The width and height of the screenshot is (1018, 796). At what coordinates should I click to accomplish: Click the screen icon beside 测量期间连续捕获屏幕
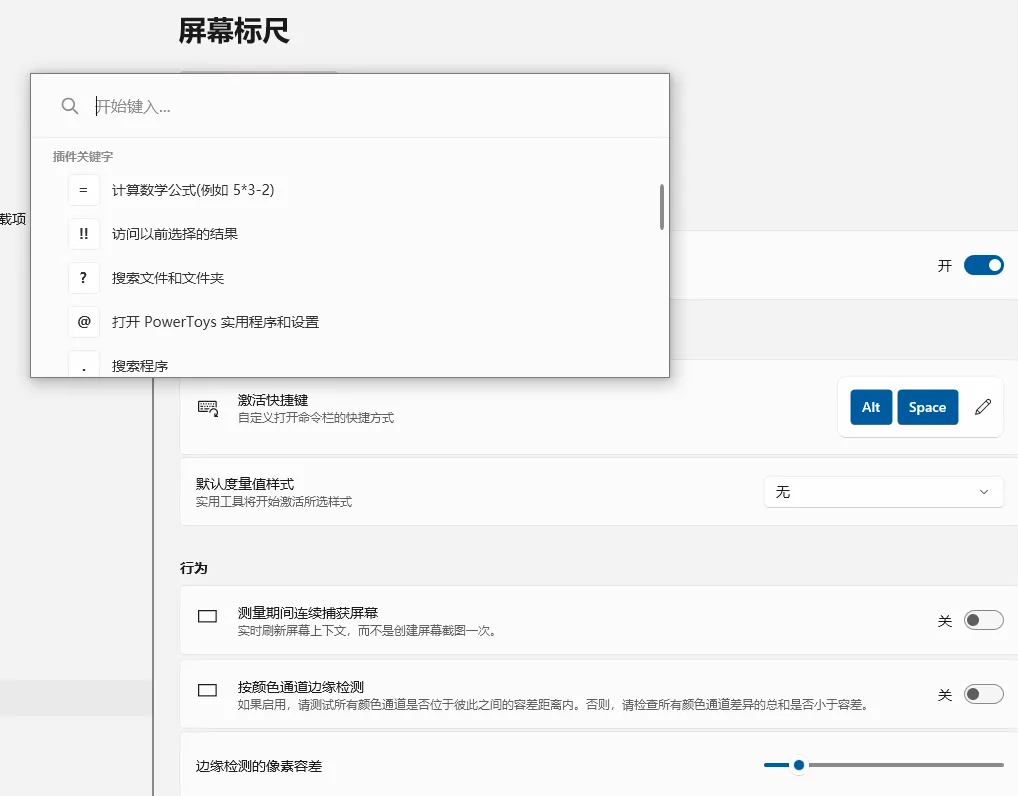(207, 616)
